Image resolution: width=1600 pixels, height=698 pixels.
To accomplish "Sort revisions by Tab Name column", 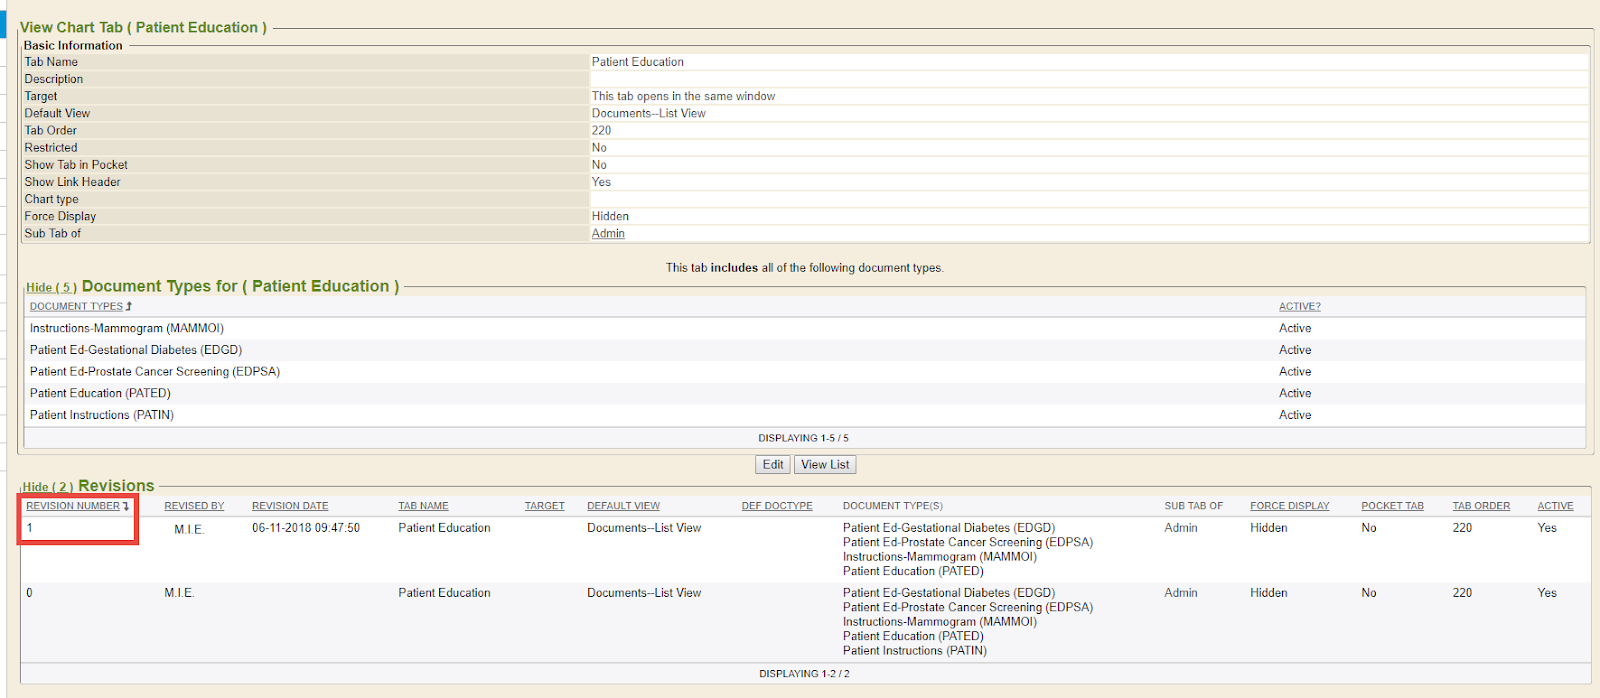I will click(423, 506).
